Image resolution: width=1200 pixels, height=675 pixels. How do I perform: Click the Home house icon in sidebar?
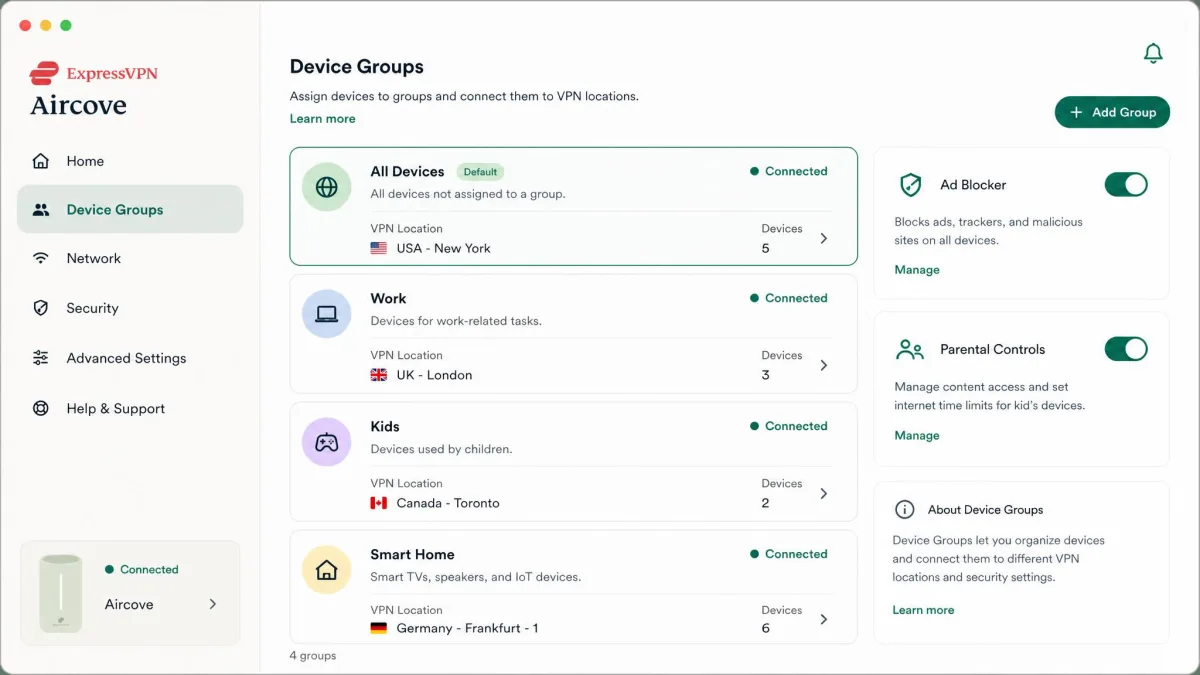click(41, 161)
